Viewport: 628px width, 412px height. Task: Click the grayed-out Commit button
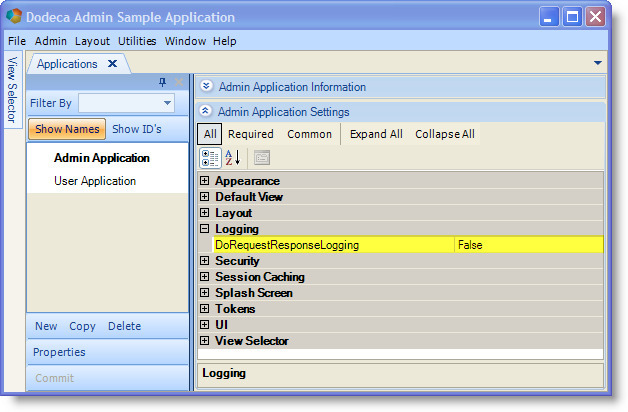[54, 378]
